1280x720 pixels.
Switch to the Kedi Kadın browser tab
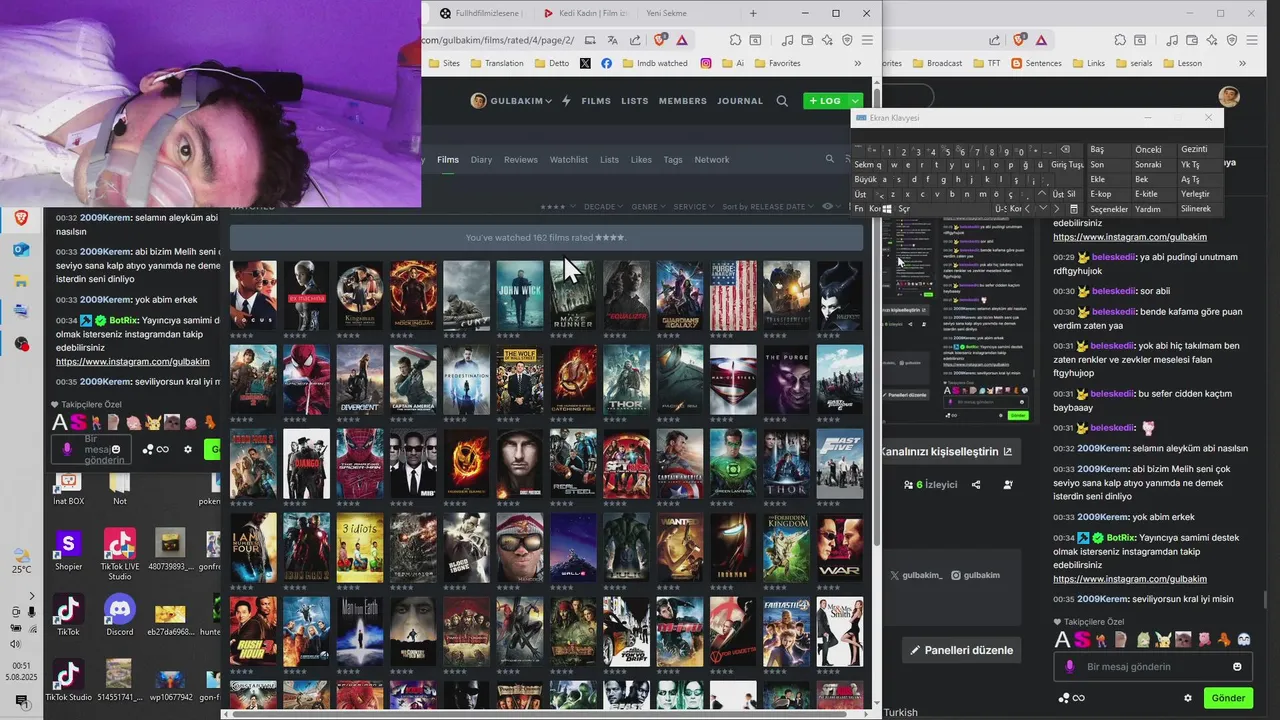click(587, 13)
